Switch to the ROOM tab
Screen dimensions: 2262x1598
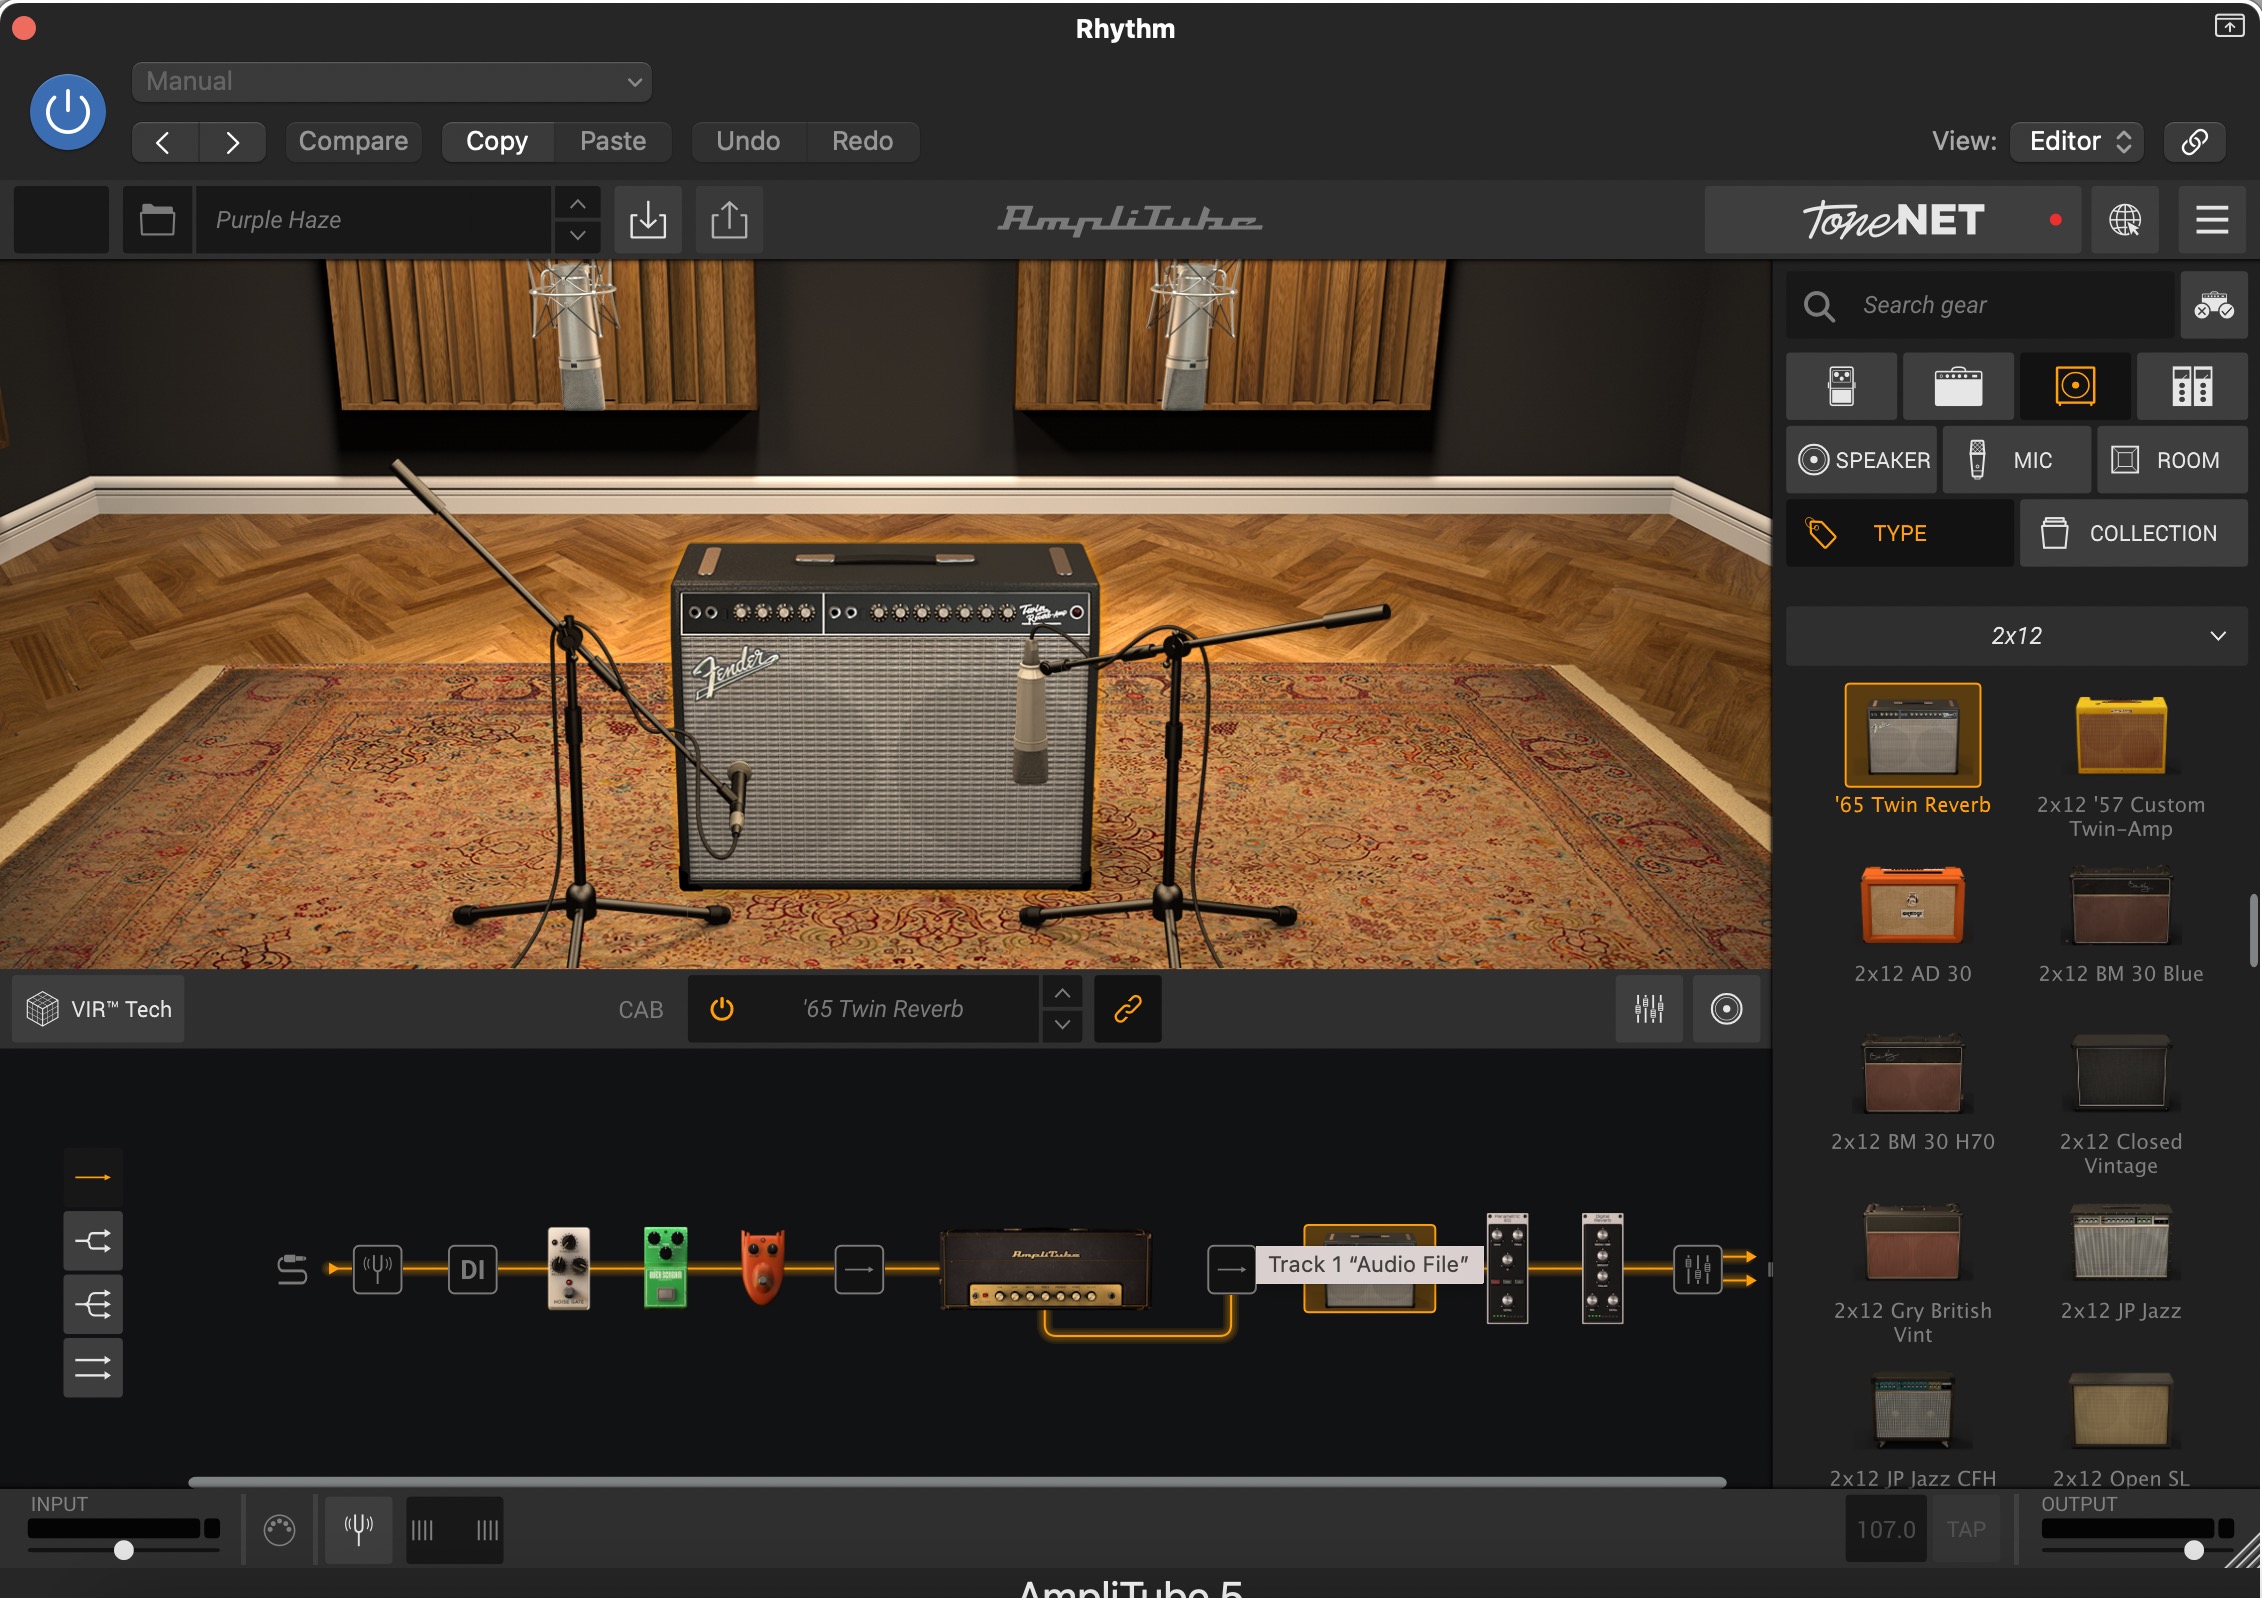pos(2172,460)
